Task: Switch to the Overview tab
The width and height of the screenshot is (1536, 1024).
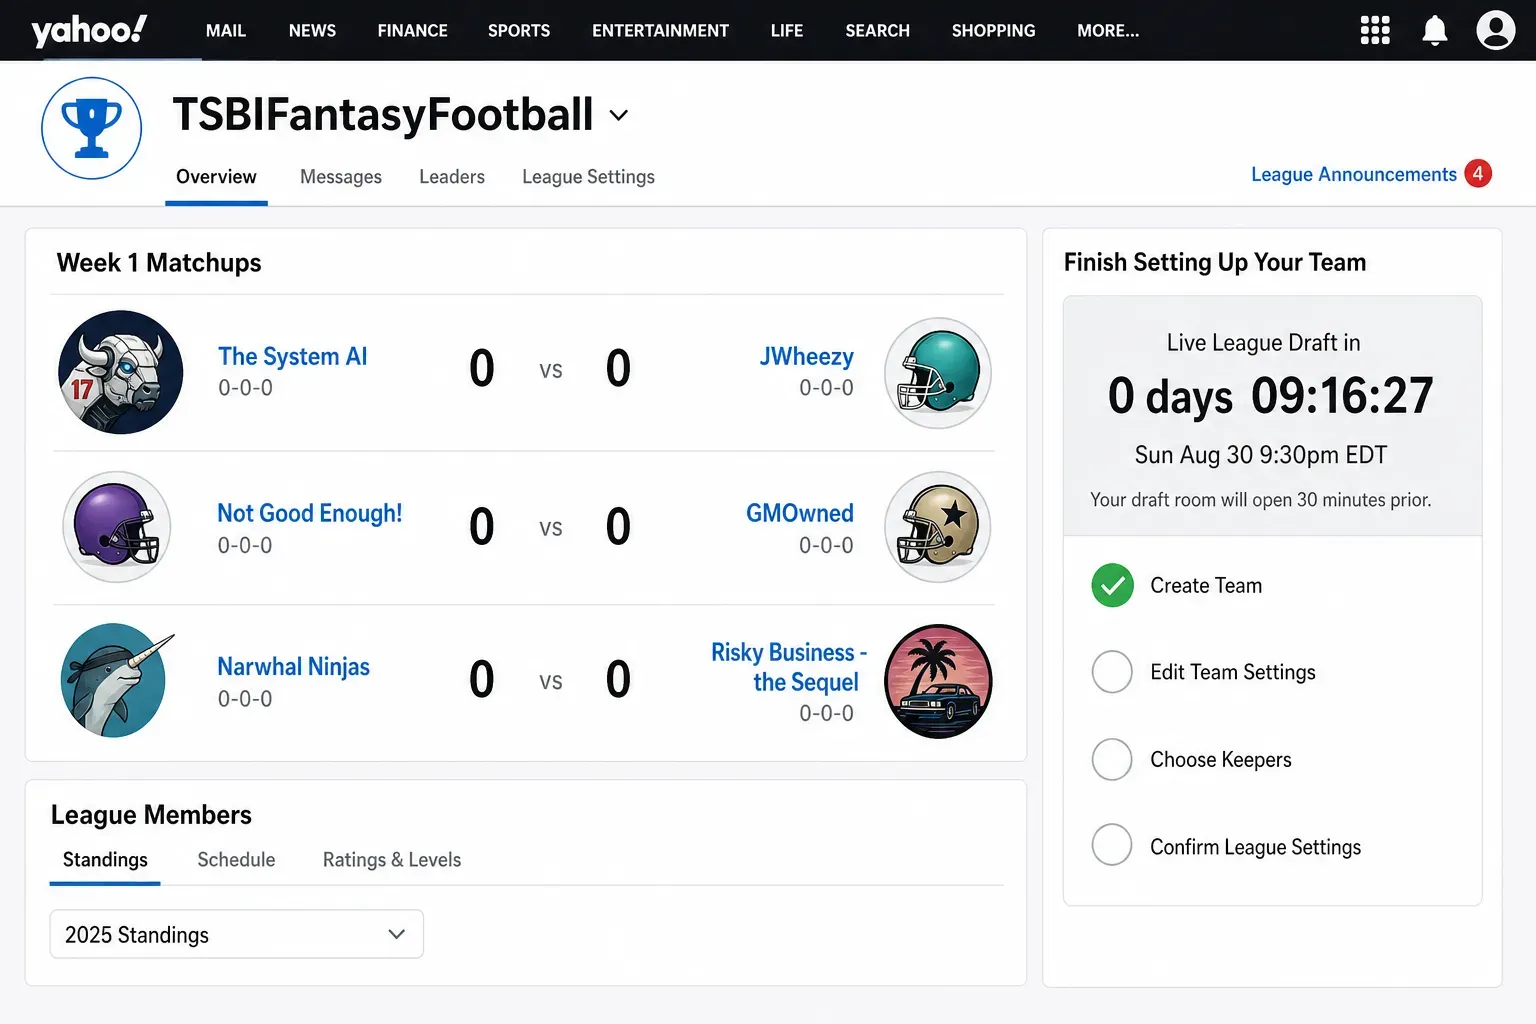Action: click(x=216, y=177)
